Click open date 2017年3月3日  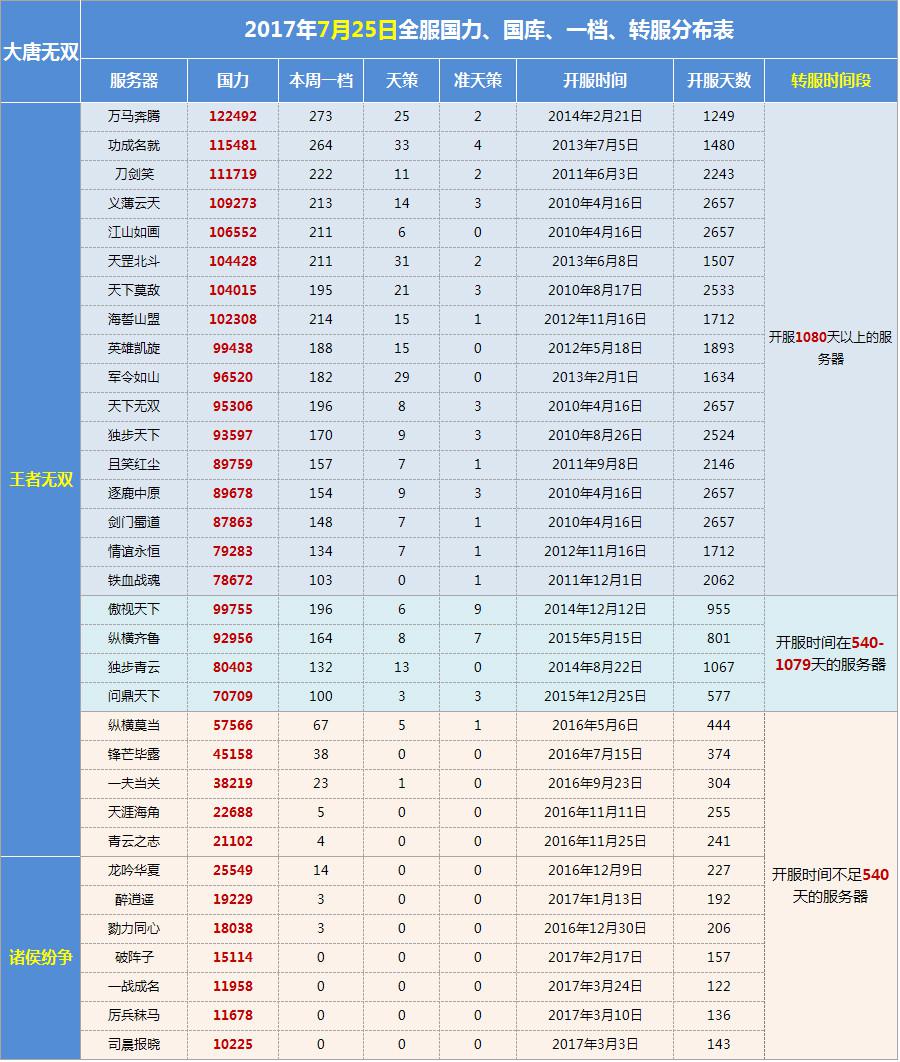point(595,1044)
